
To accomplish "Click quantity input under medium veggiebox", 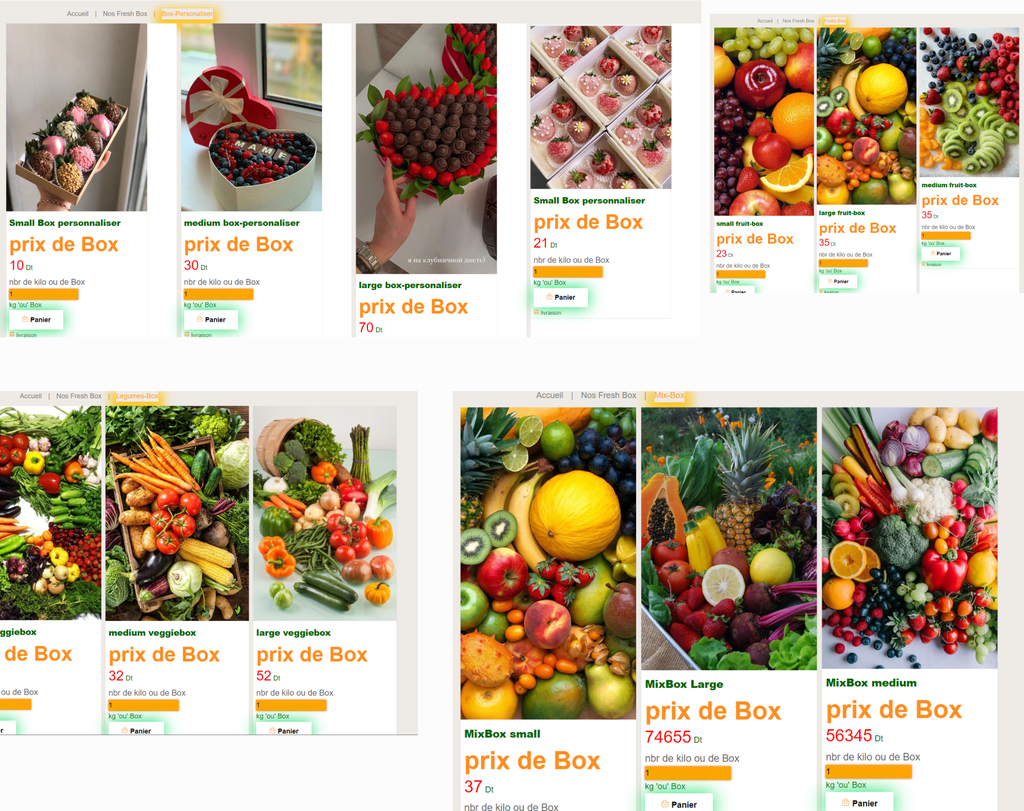I will pos(144,705).
